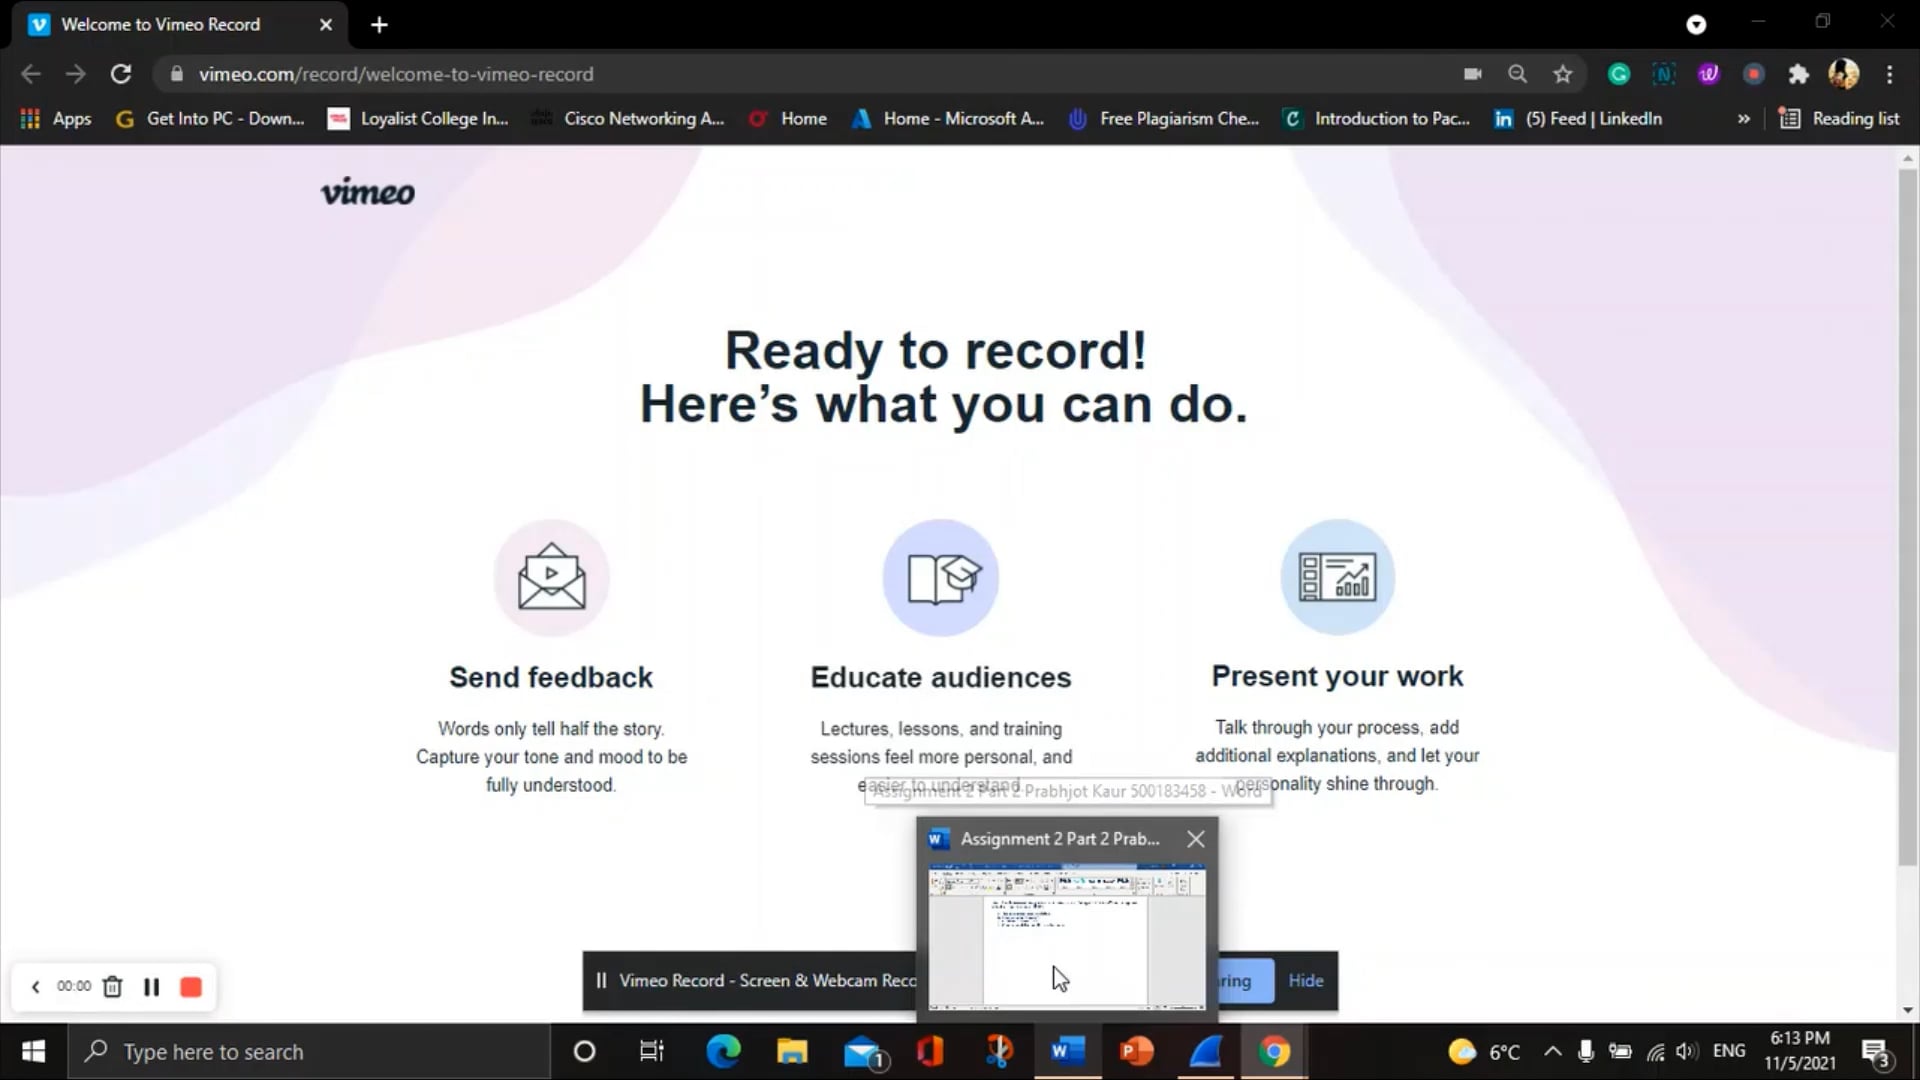Screen dimensions: 1920x1080
Task: Open the camera/video icon in the address bar
Action: click(x=1473, y=73)
